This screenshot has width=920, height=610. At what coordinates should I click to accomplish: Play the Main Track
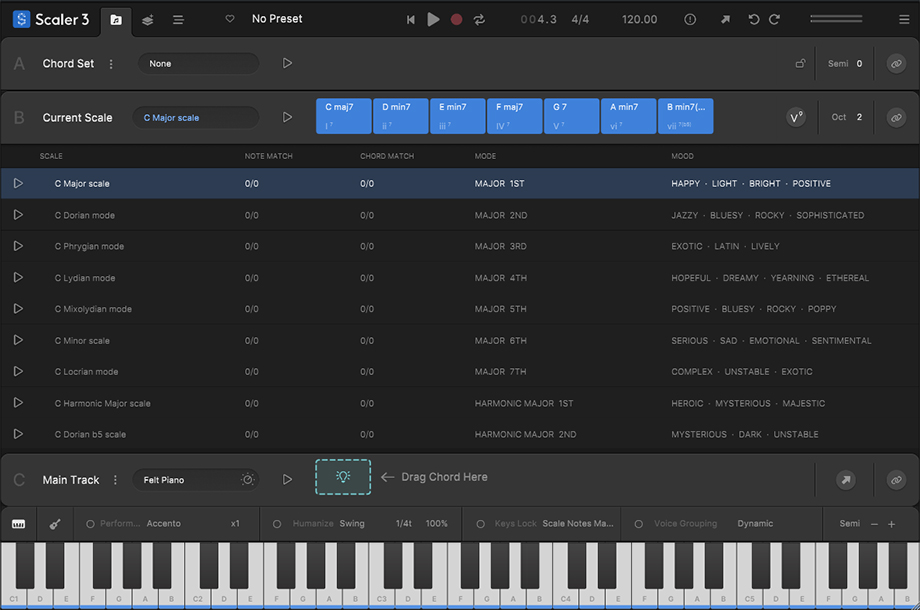pyautogui.click(x=287, y=480)
